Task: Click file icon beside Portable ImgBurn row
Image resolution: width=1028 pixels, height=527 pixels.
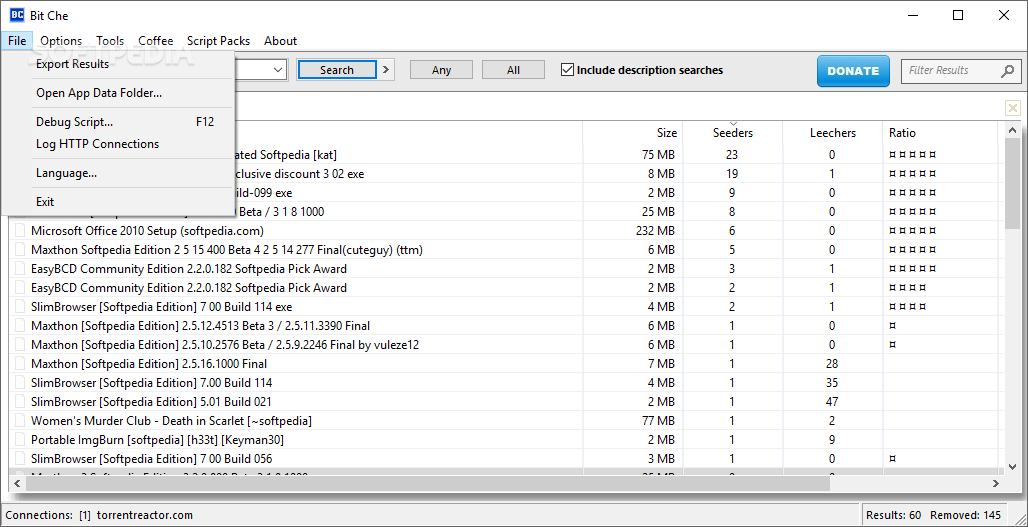Action: (20, 440)
